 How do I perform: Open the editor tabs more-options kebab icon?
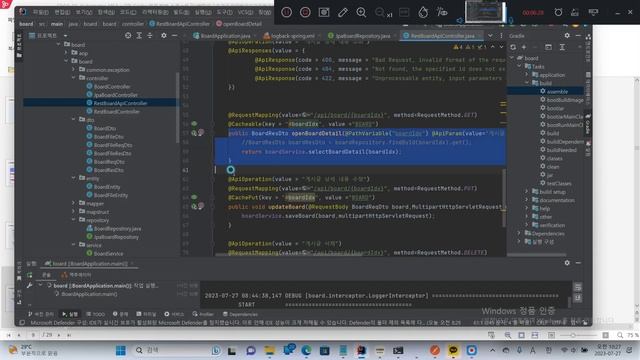(501, 36)
